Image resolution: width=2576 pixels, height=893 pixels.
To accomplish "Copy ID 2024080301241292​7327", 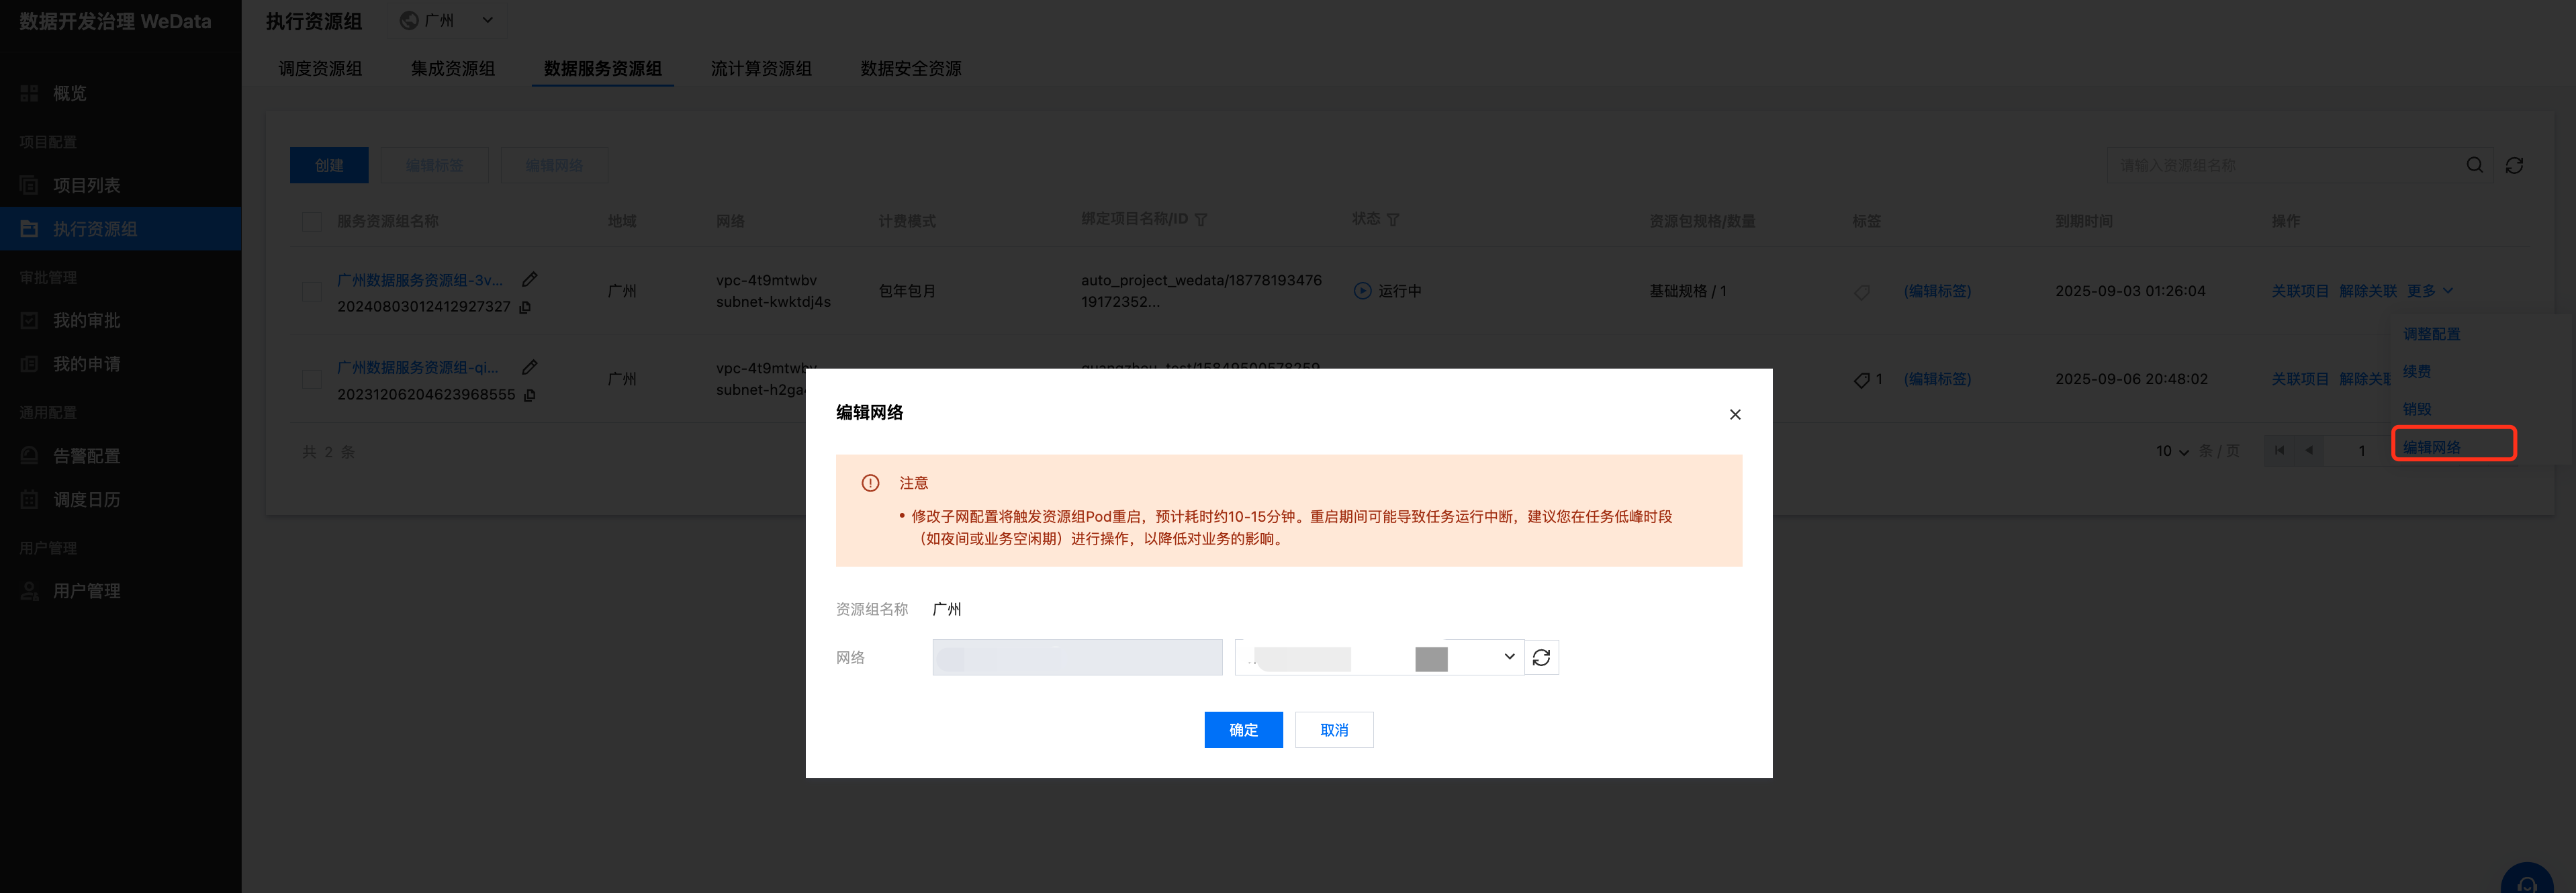I will (x=525, y=307).
